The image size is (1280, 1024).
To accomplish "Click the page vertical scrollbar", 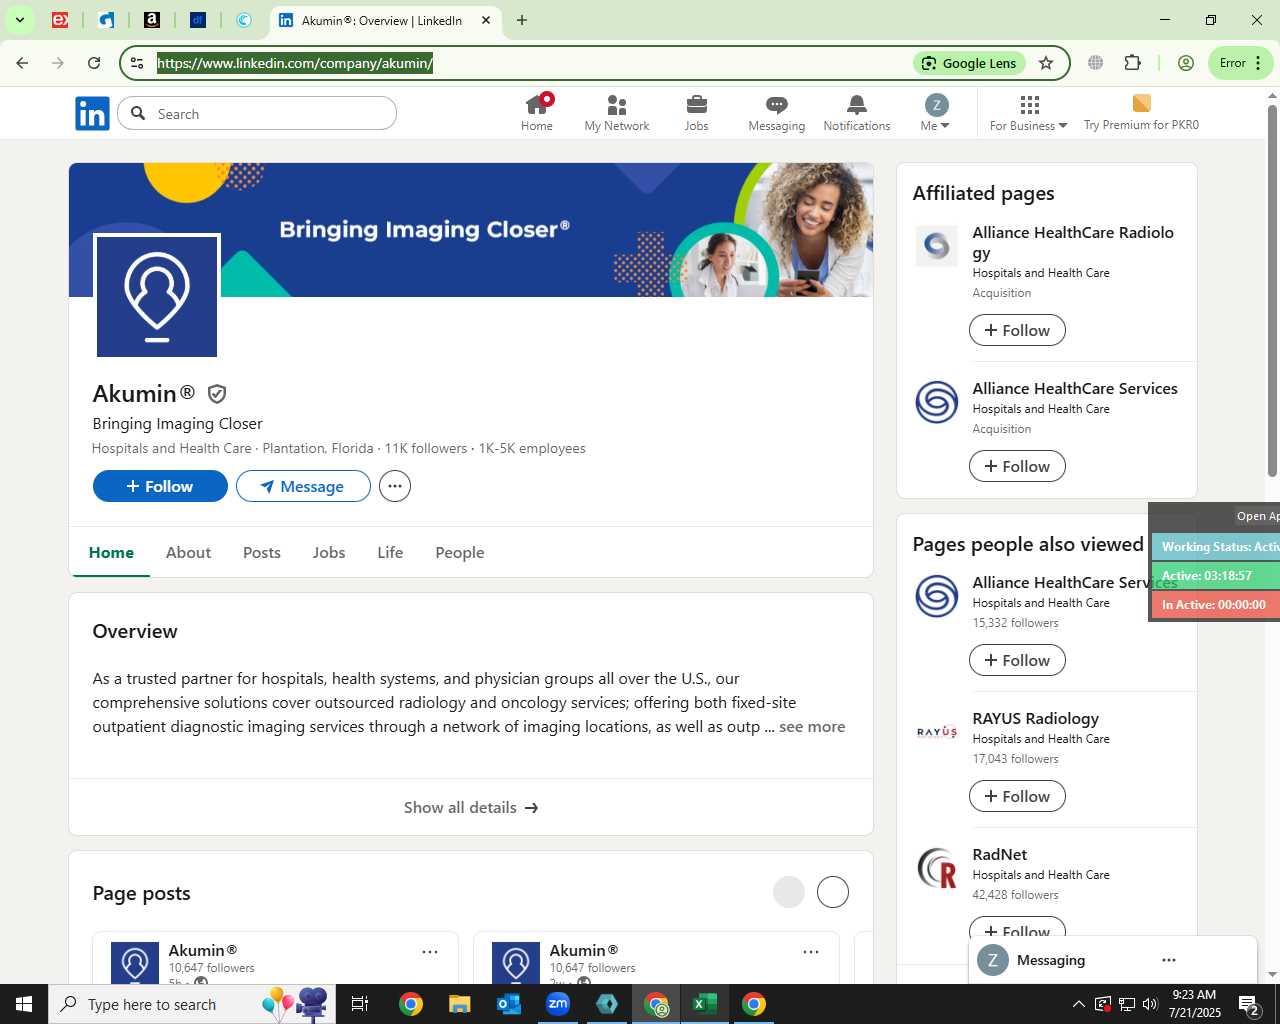I will click(1272, 290).
